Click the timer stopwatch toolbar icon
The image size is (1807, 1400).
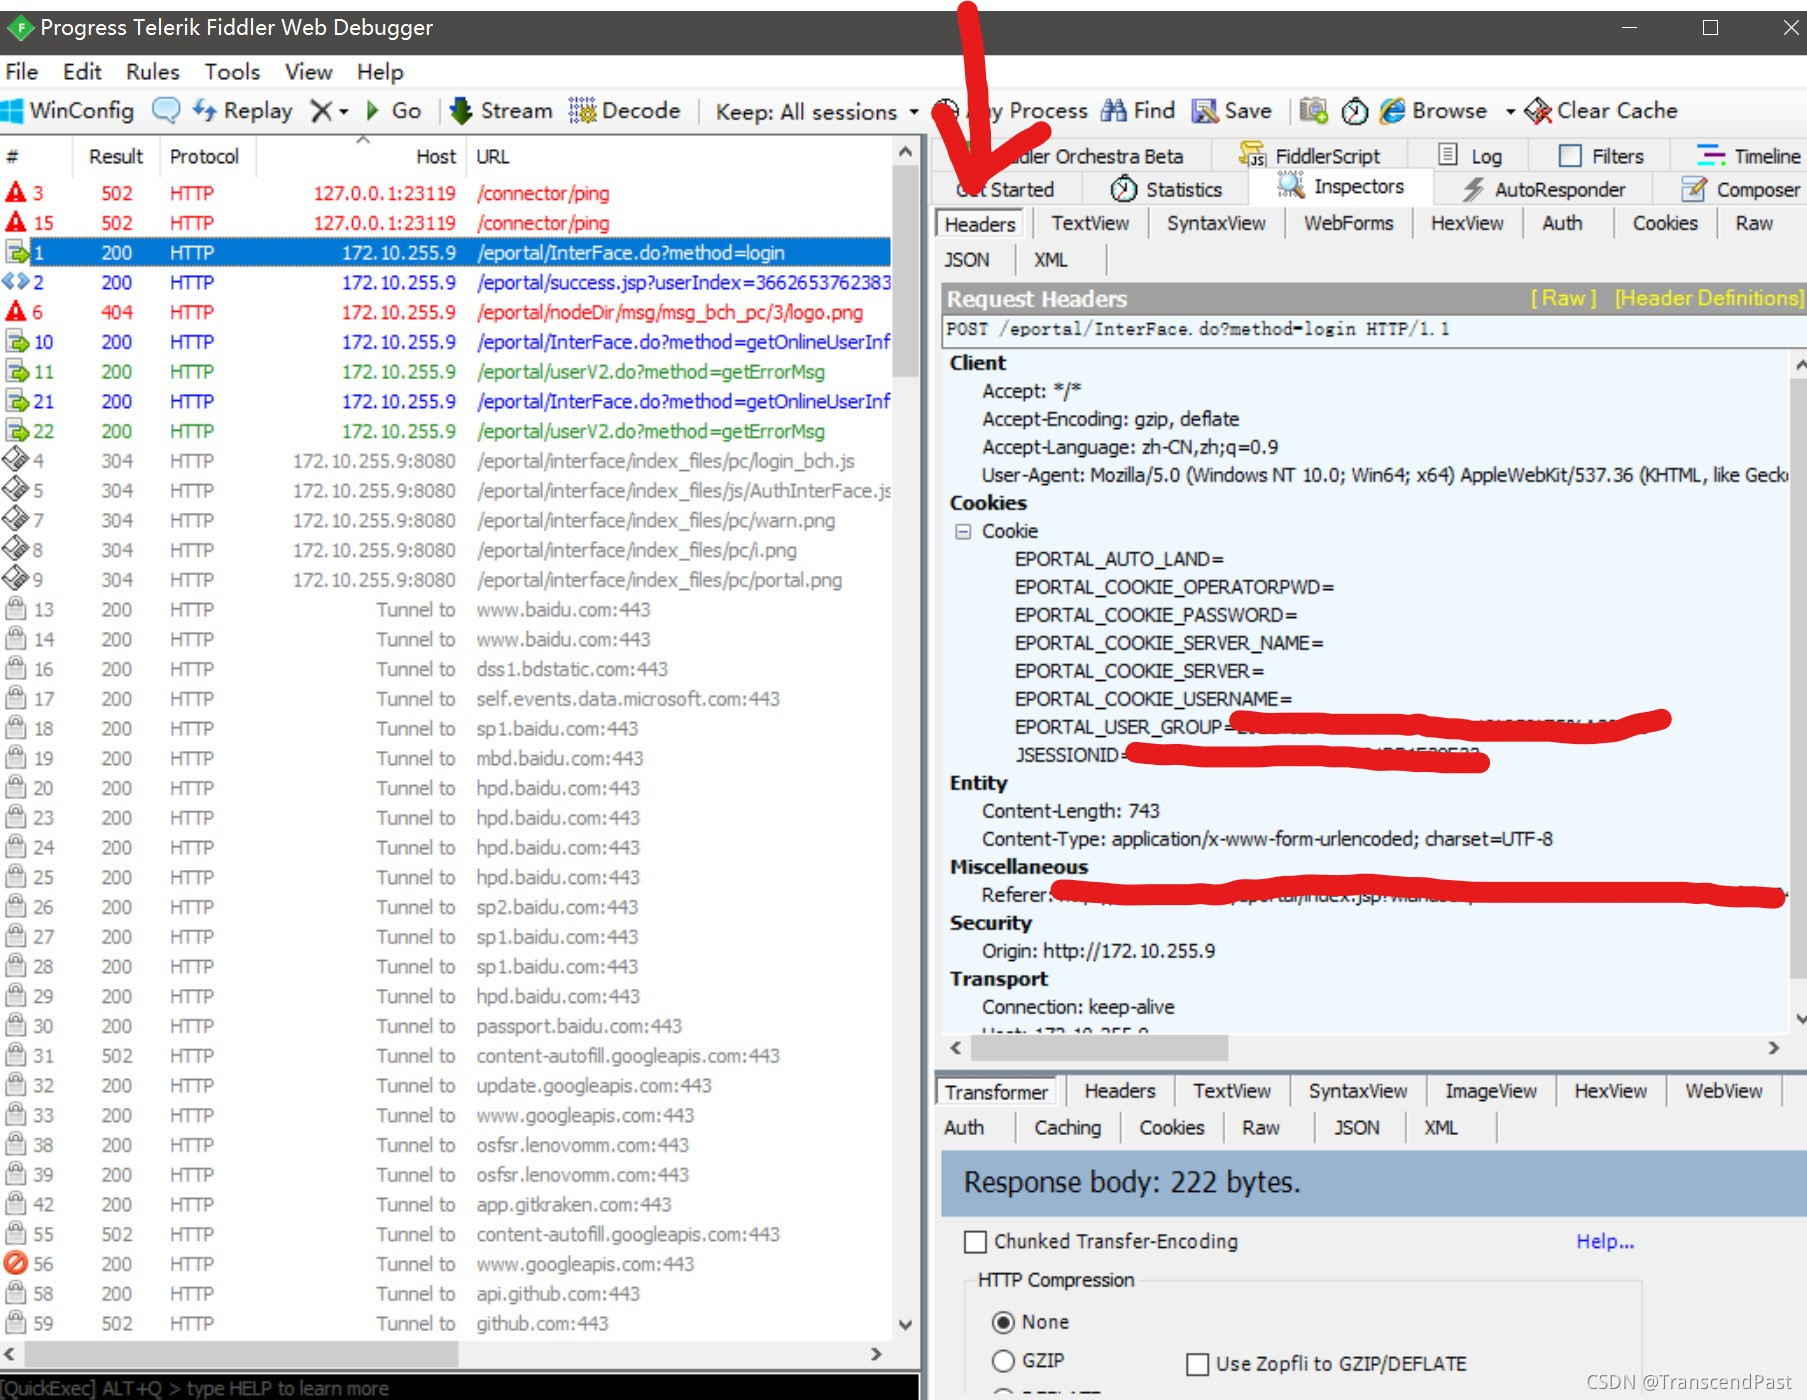(1354, 110)
